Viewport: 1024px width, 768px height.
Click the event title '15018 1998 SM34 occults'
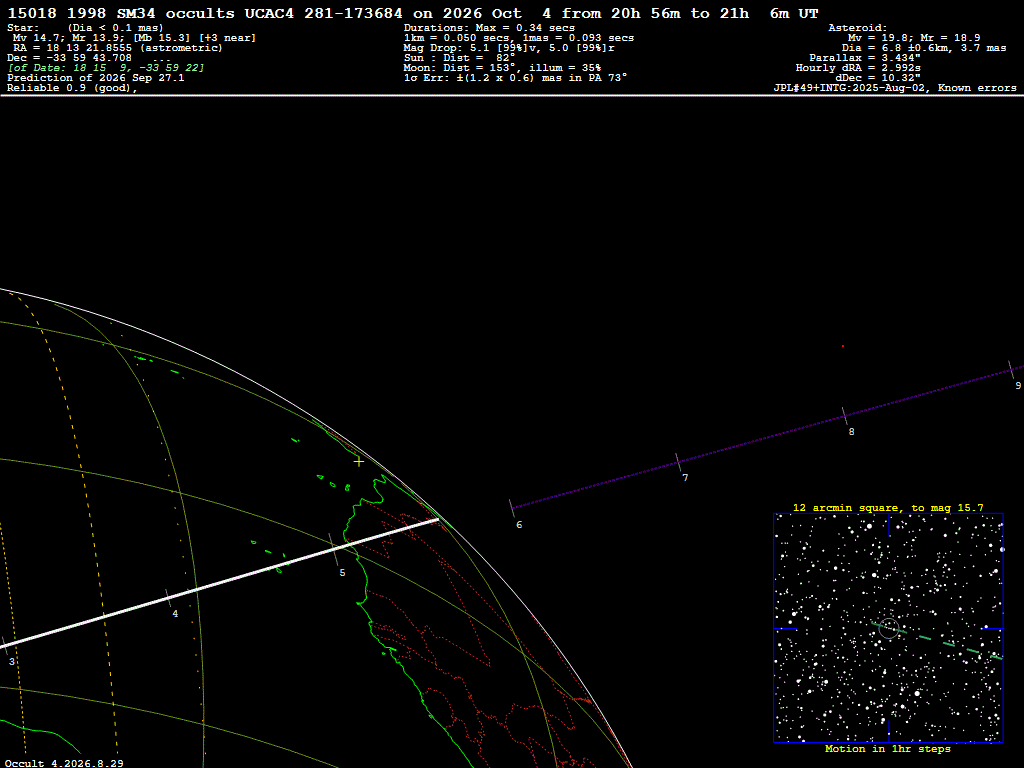coord(121,14)
